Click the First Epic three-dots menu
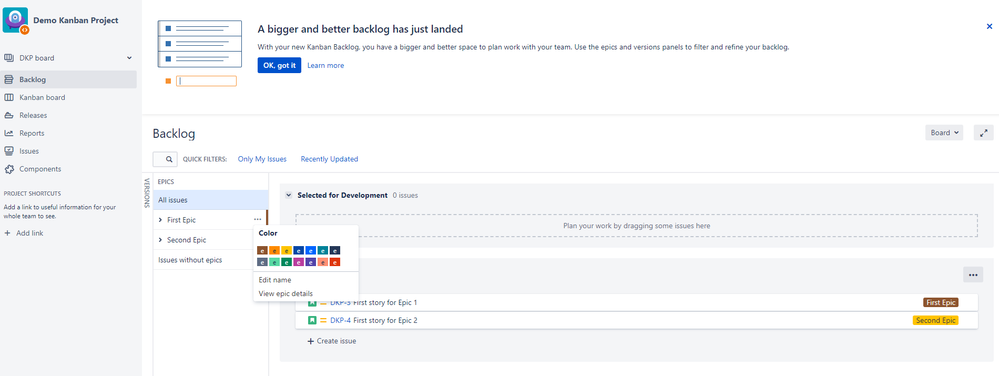 coord(257,219)
